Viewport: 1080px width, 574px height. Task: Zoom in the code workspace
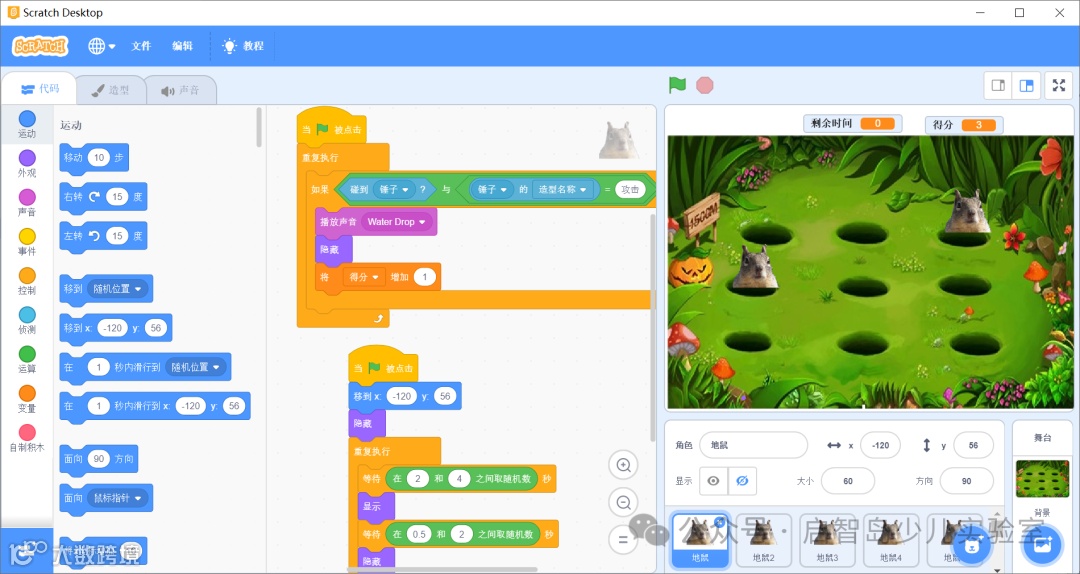tap(624, 465)
